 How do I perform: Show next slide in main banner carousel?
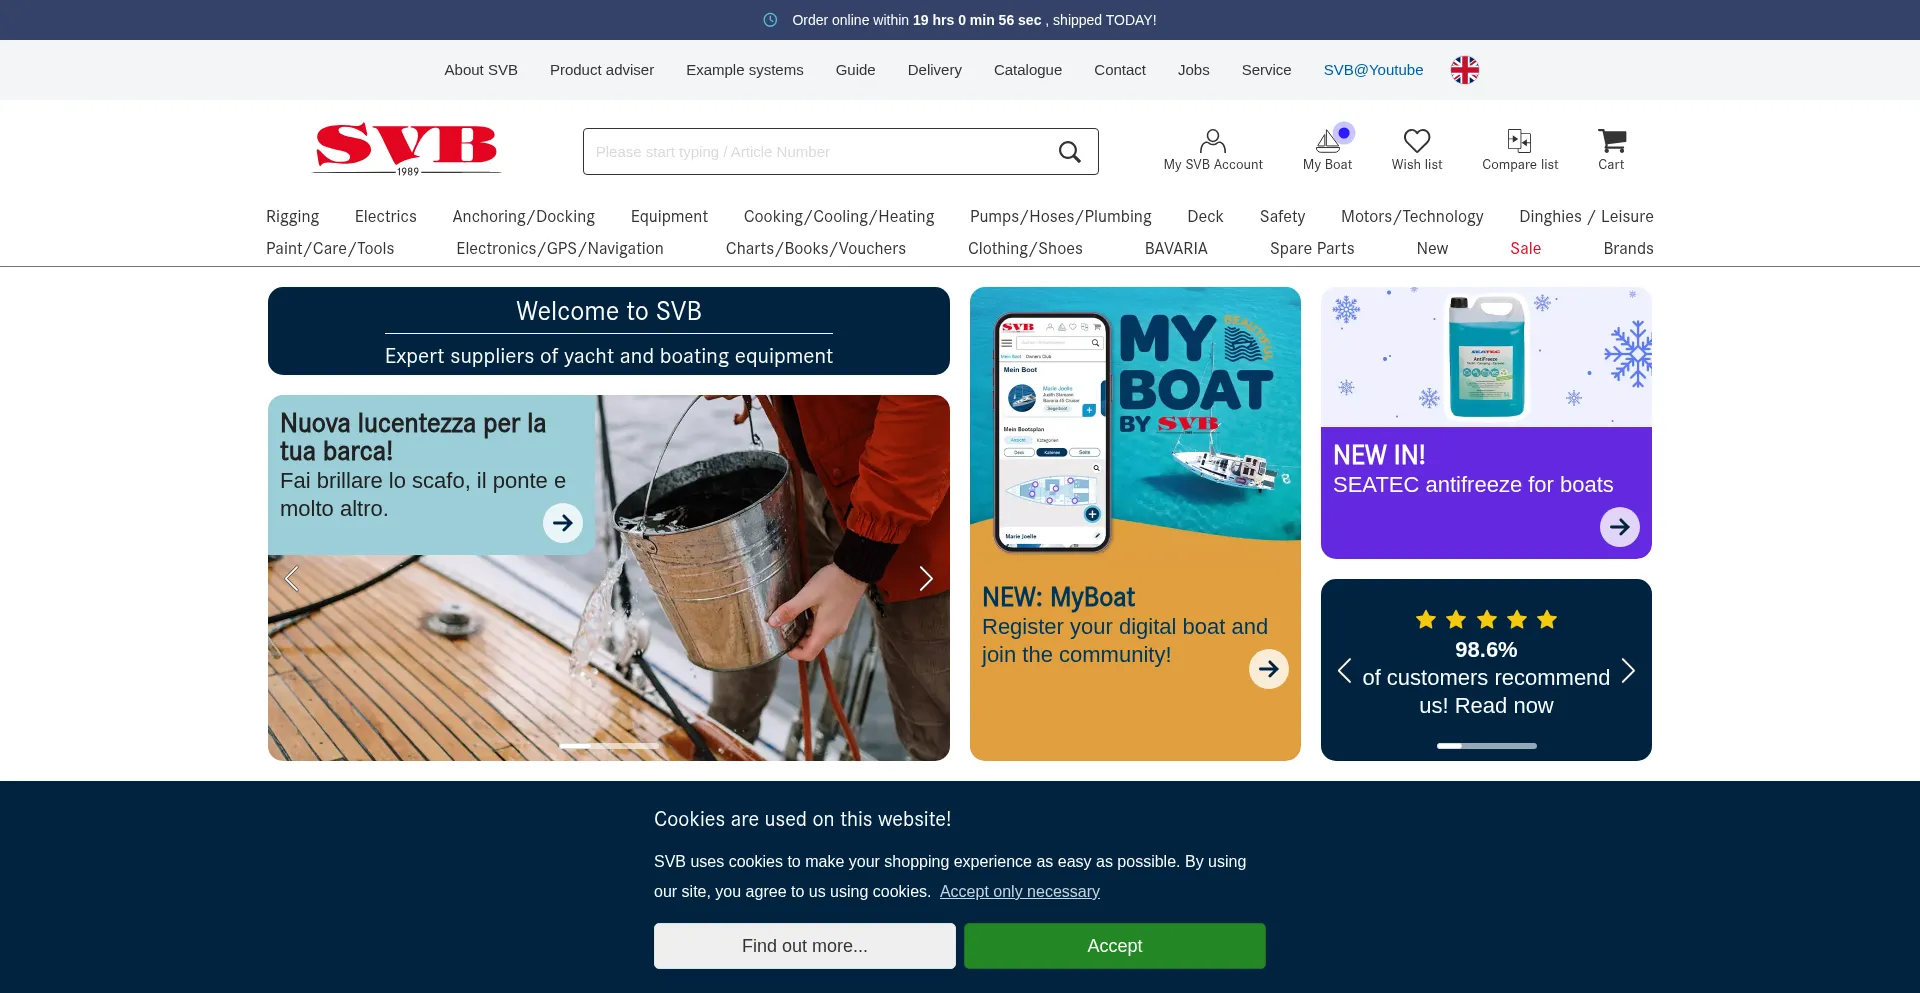[925, 578]
